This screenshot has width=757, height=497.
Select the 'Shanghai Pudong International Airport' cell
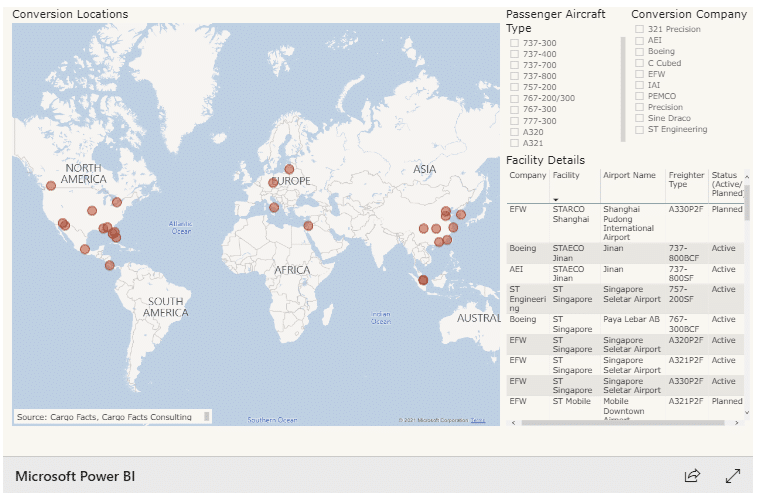[x=633, y=223]
